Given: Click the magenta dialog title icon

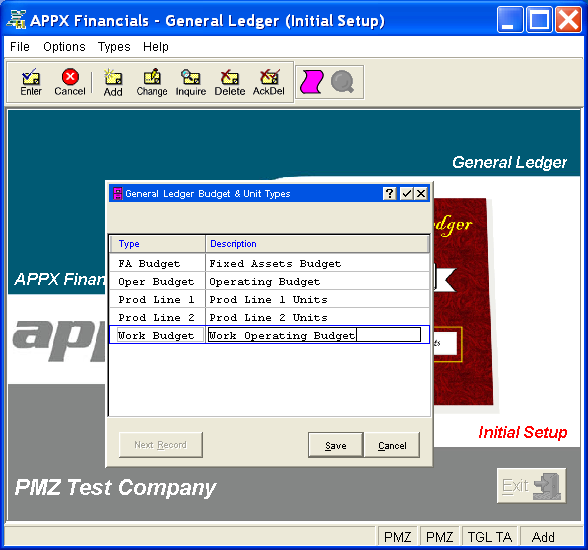Looking at the screenshot, I should tap(117, 193).
